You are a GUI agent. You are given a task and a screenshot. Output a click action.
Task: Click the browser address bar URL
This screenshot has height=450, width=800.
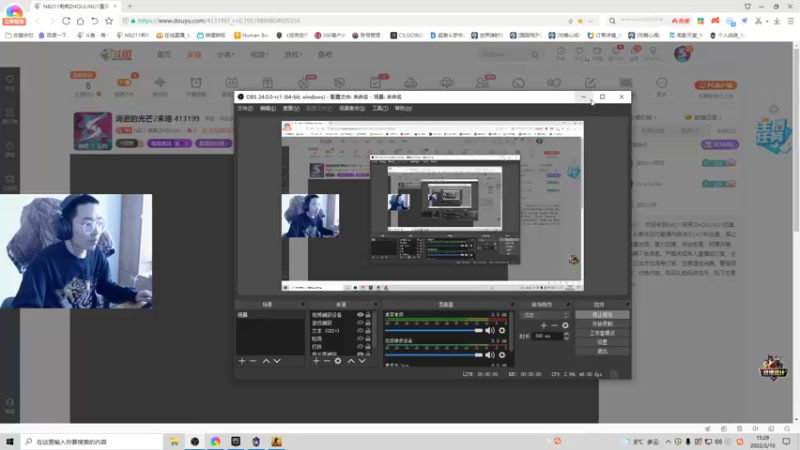218,21
